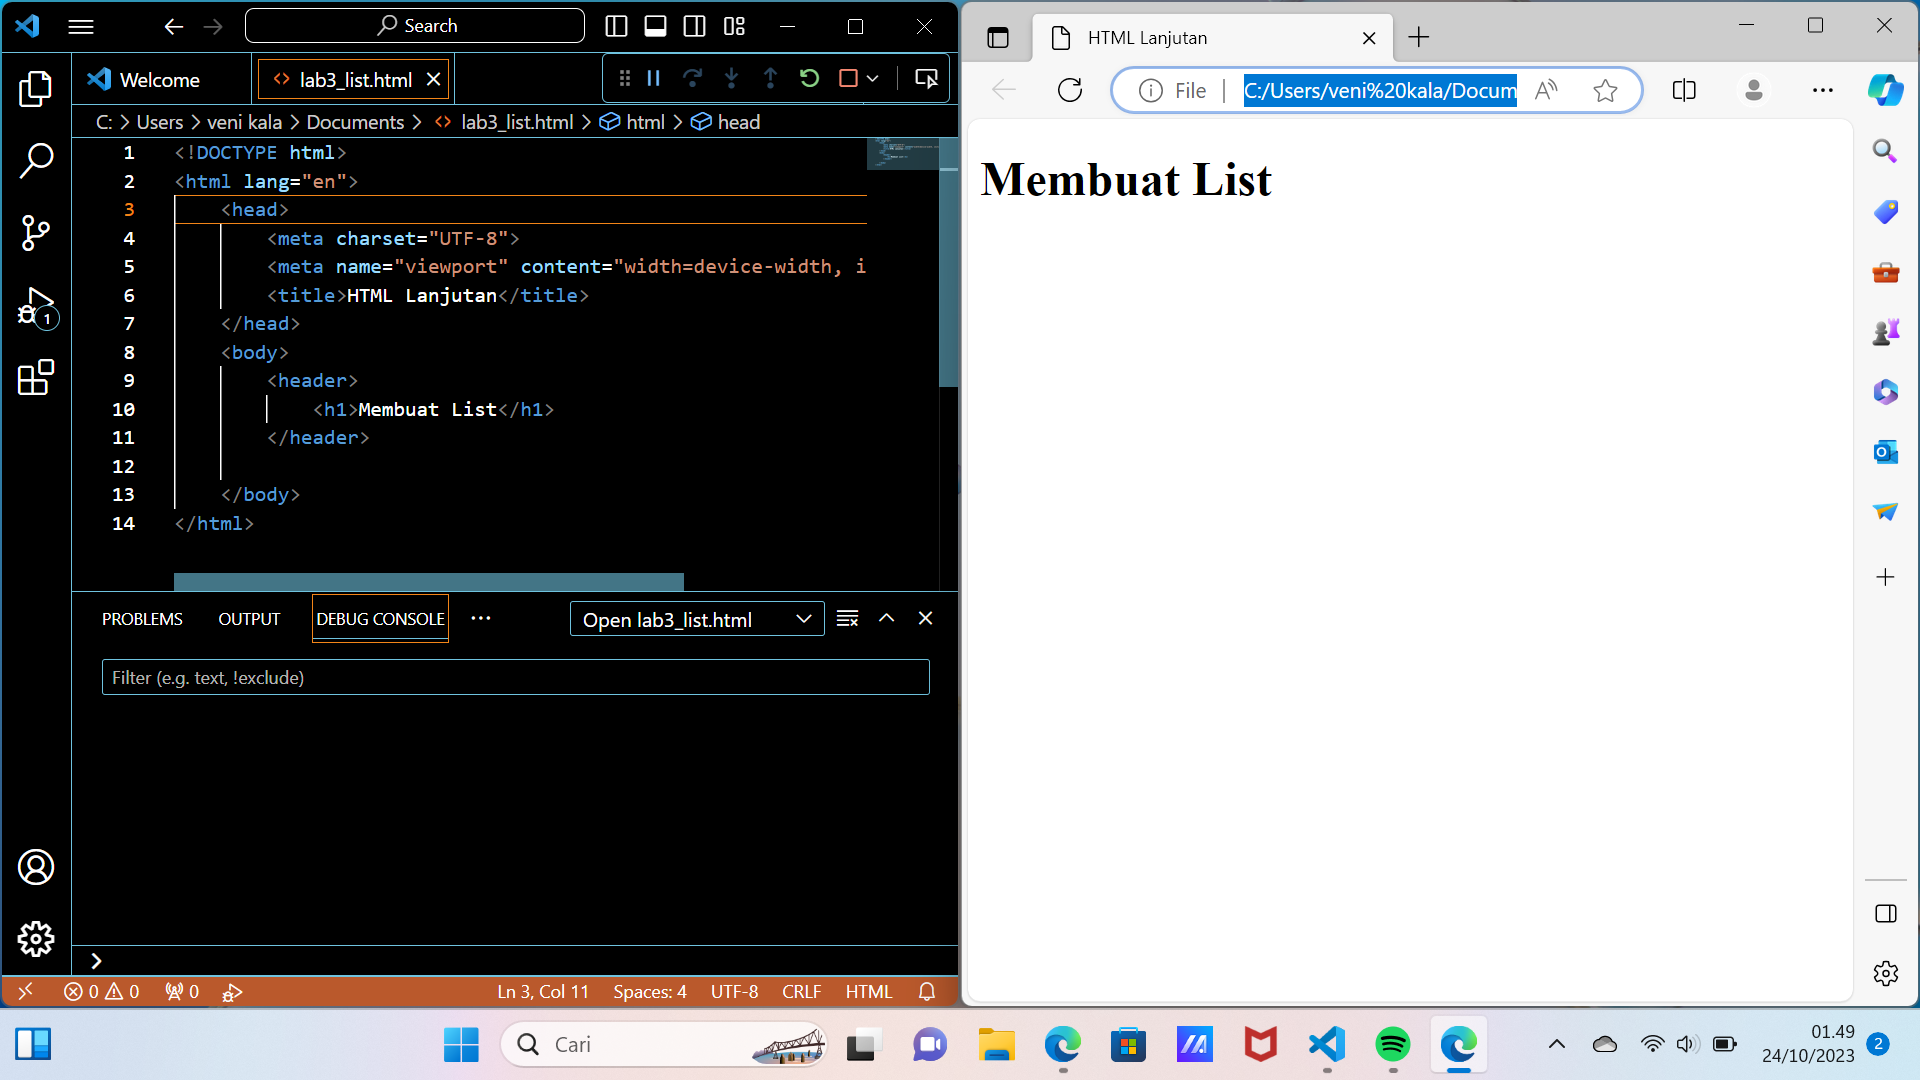Screen dimensions: 1920x1080
Task: Open Source Control view in sidebar
Action: (37, 232)
